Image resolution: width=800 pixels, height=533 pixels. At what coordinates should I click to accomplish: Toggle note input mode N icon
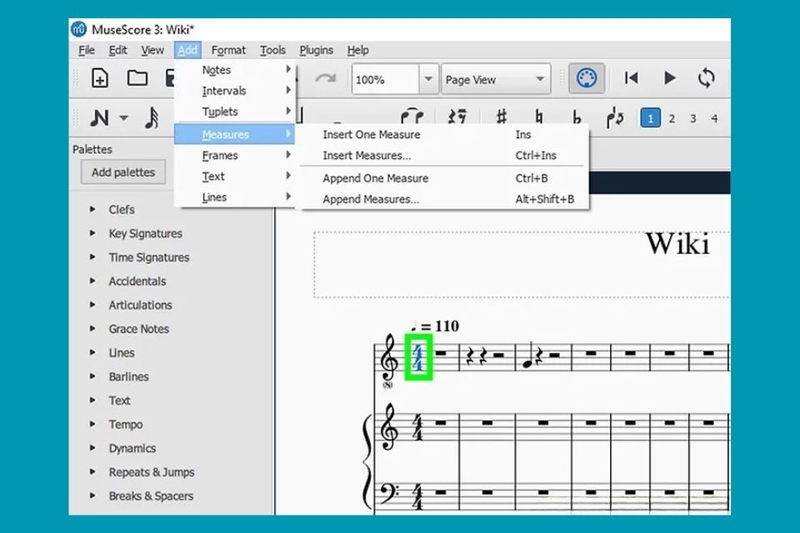(x=99, y=118)
